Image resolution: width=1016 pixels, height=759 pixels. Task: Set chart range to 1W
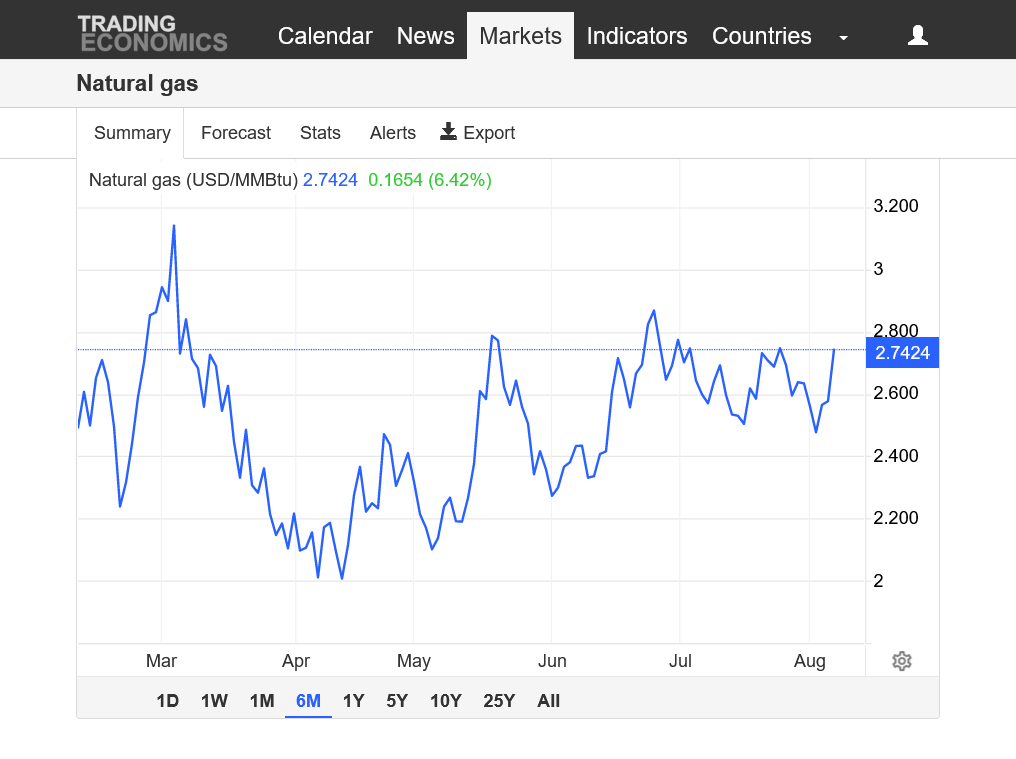214,701
